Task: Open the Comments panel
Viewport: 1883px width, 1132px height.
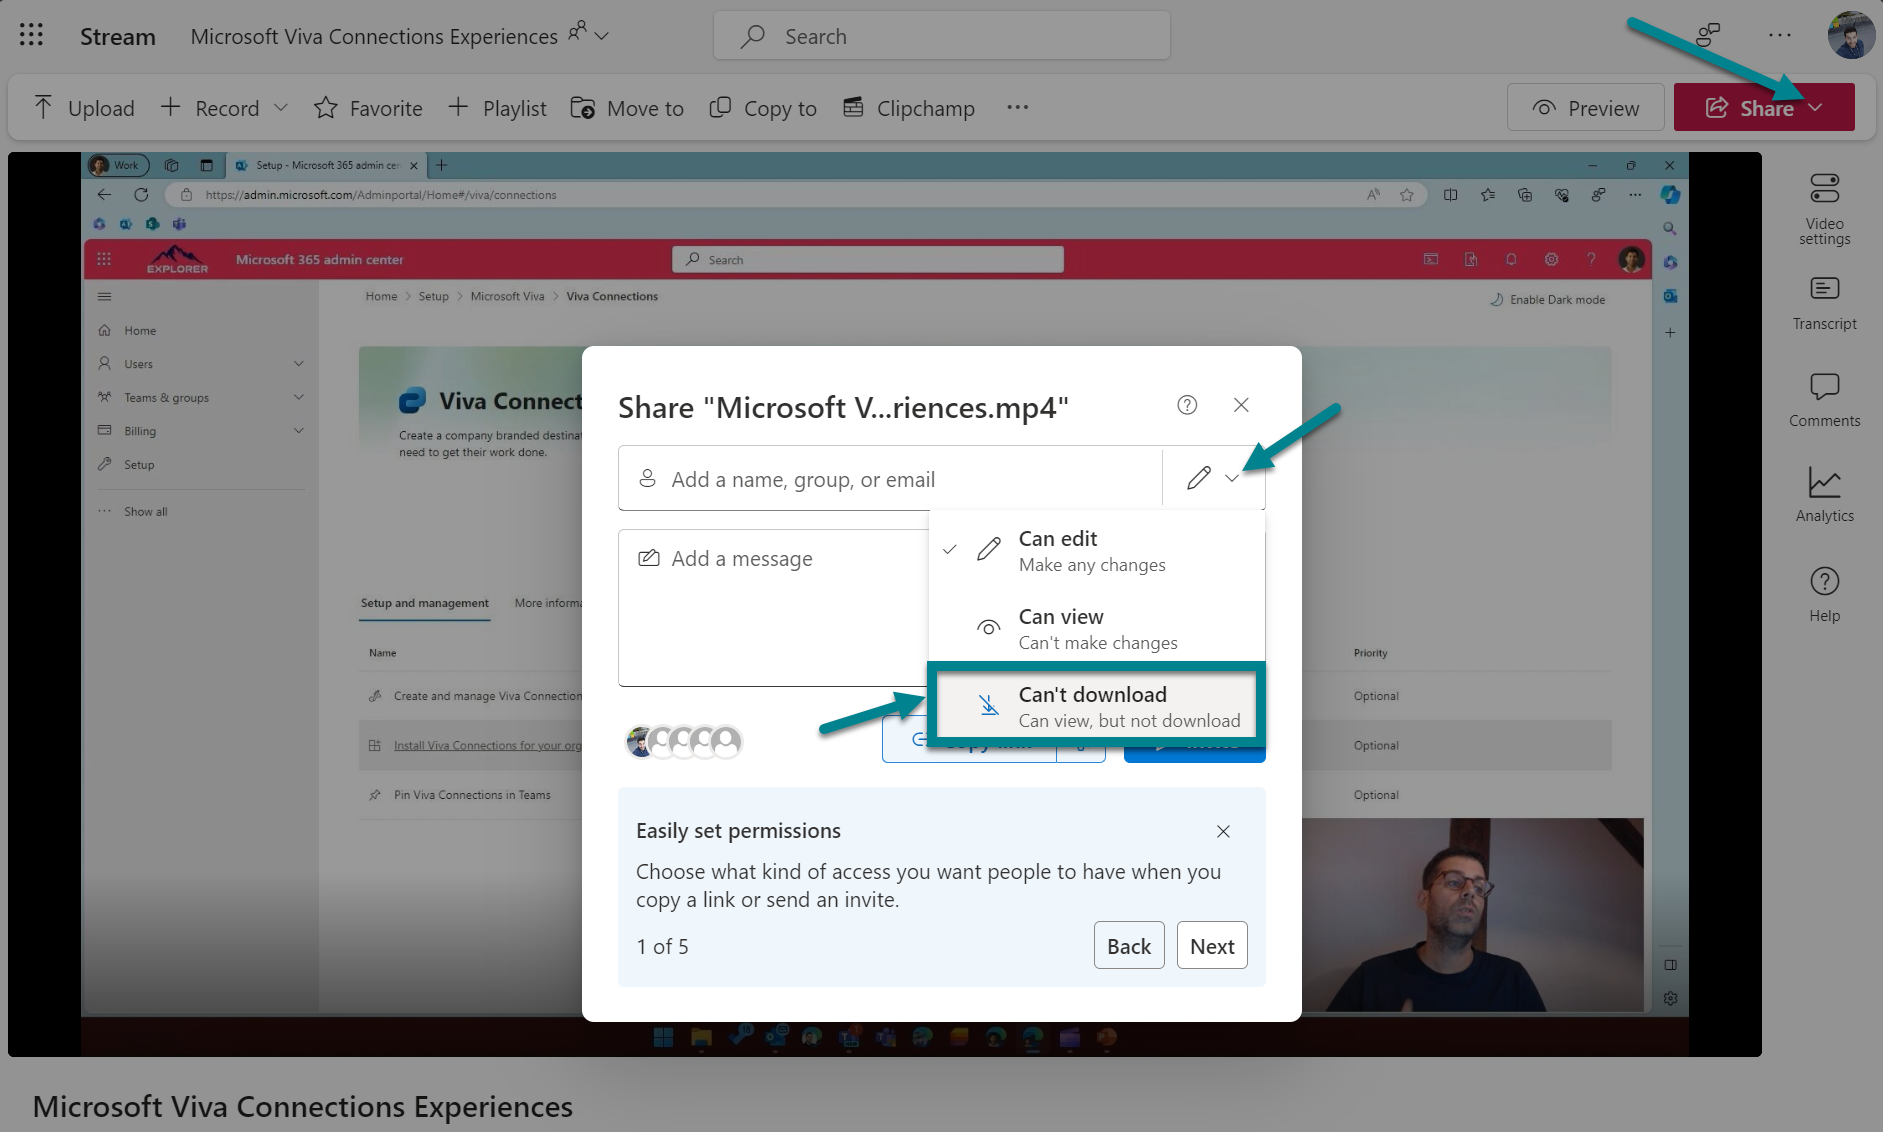Action: 1824,398
